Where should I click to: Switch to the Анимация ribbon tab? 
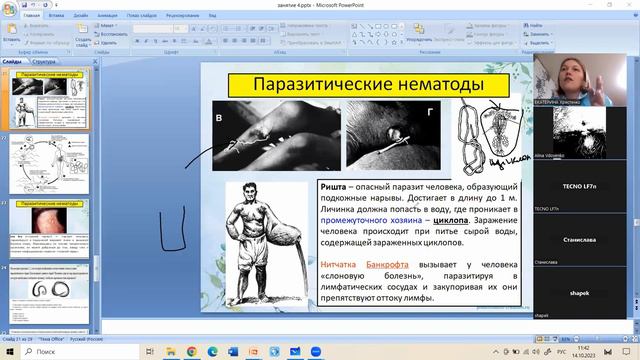107,16
